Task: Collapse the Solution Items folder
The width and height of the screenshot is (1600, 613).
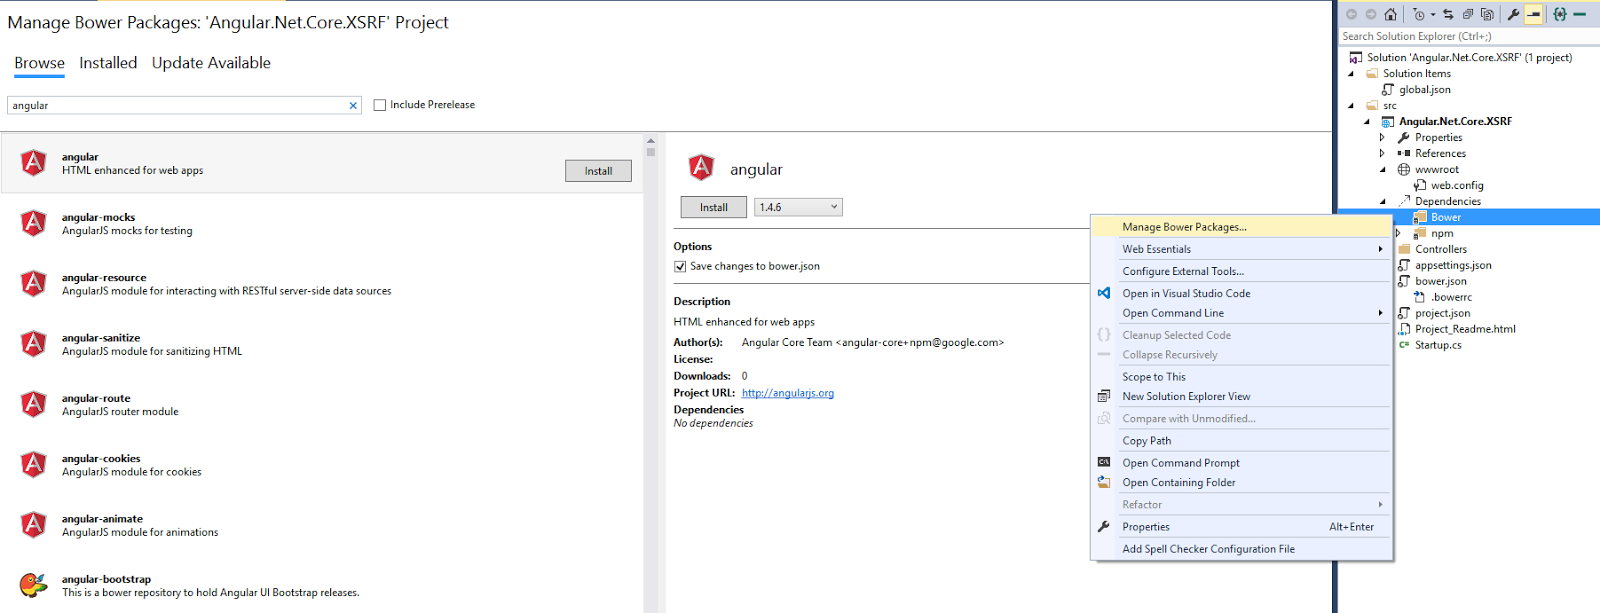Action: click(x=1351, y=74)
